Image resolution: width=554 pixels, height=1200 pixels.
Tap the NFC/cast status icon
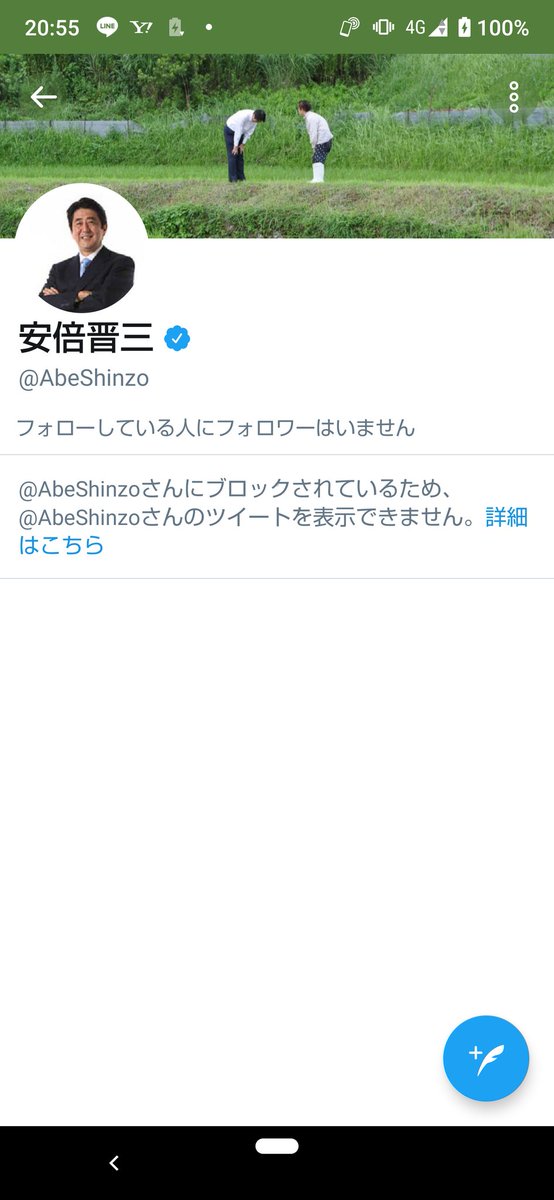pos(349,28)
